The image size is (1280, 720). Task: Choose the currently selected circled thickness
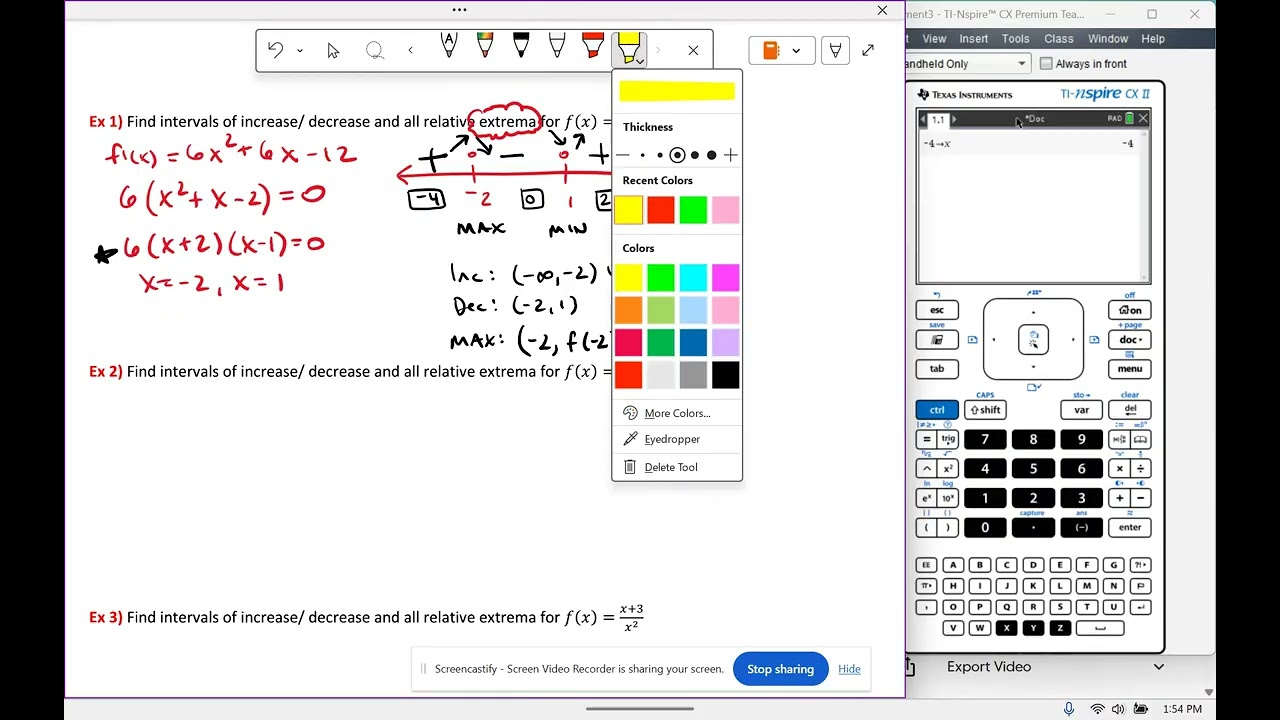(678, 155)
